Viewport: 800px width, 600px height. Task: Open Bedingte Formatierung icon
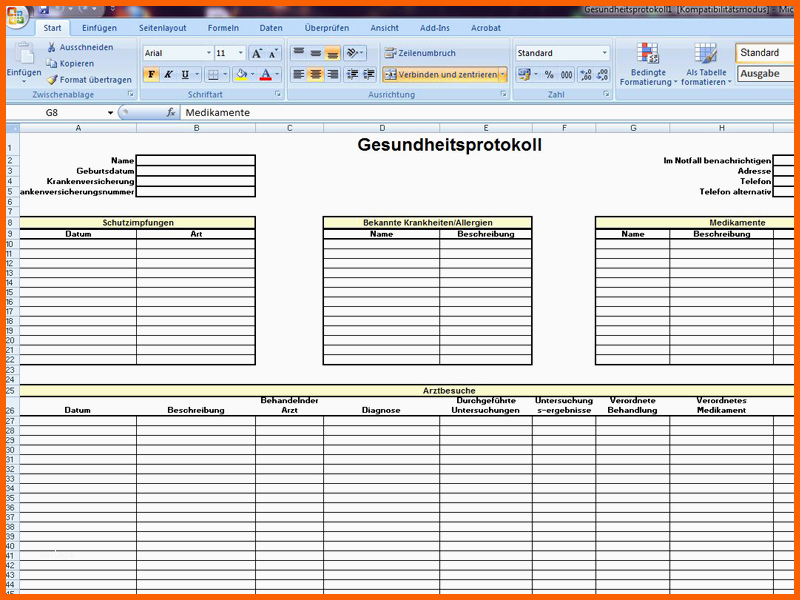[647, 54]
